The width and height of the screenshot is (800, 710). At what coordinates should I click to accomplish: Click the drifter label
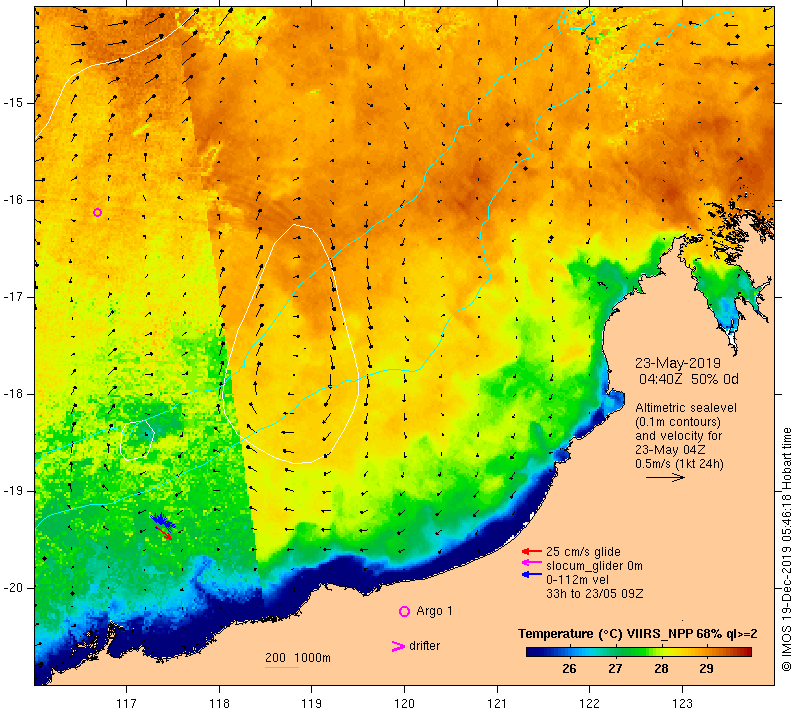(x=424, y=646)
